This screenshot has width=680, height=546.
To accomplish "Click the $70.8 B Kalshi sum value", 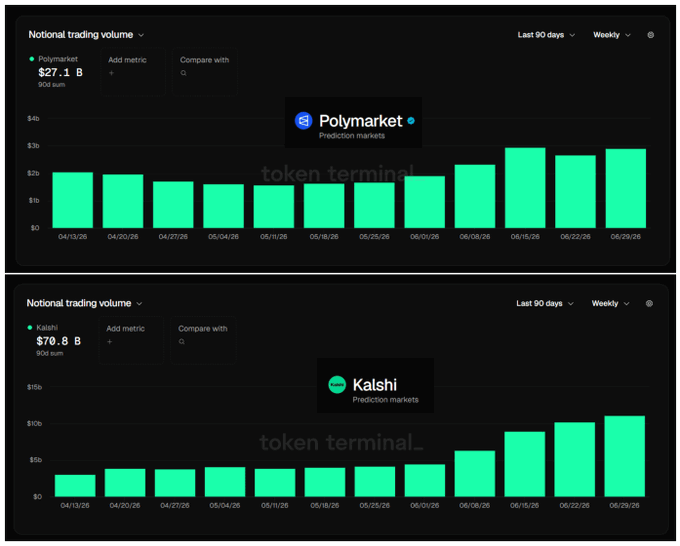I will (59, 341).
